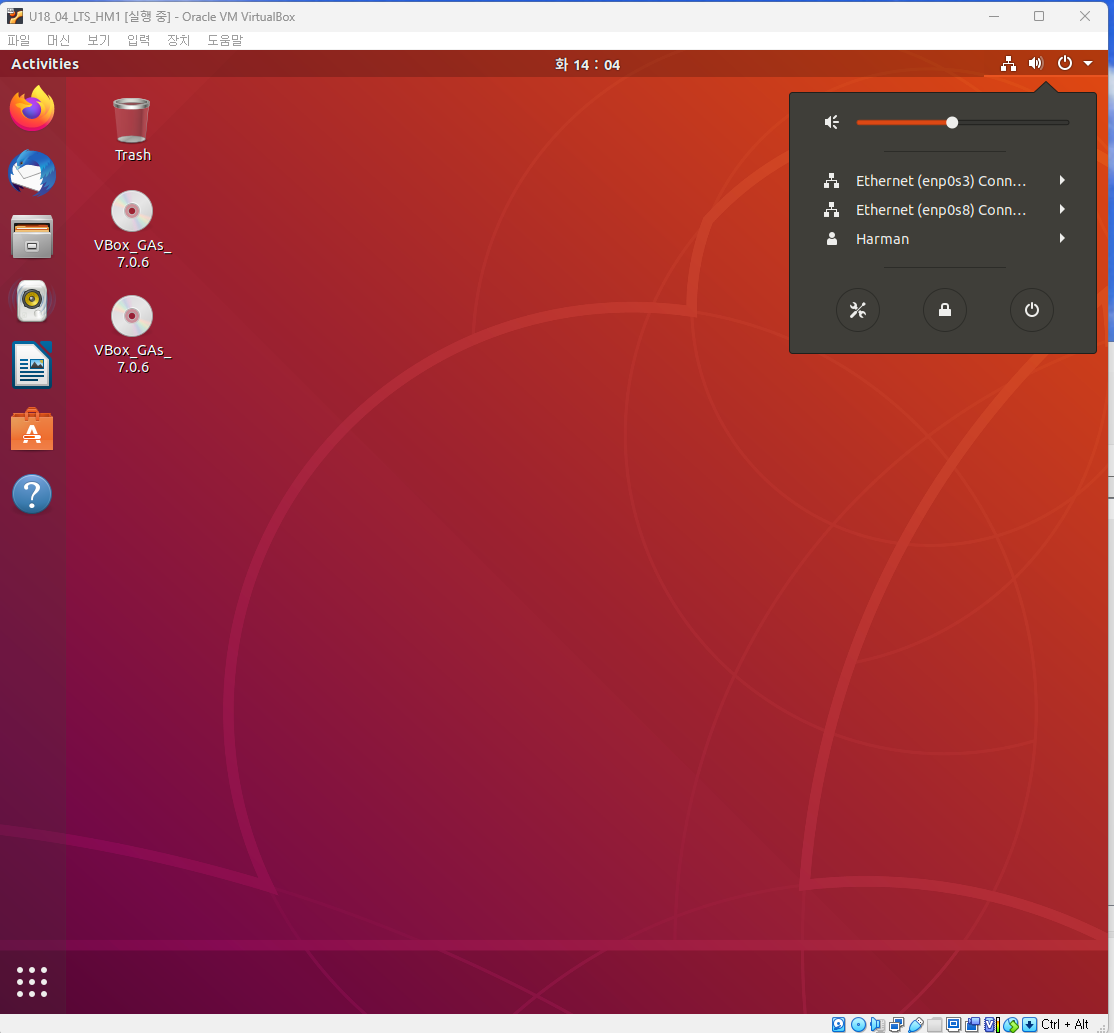Show Applications grid at dock bottom

click(32, 982)
